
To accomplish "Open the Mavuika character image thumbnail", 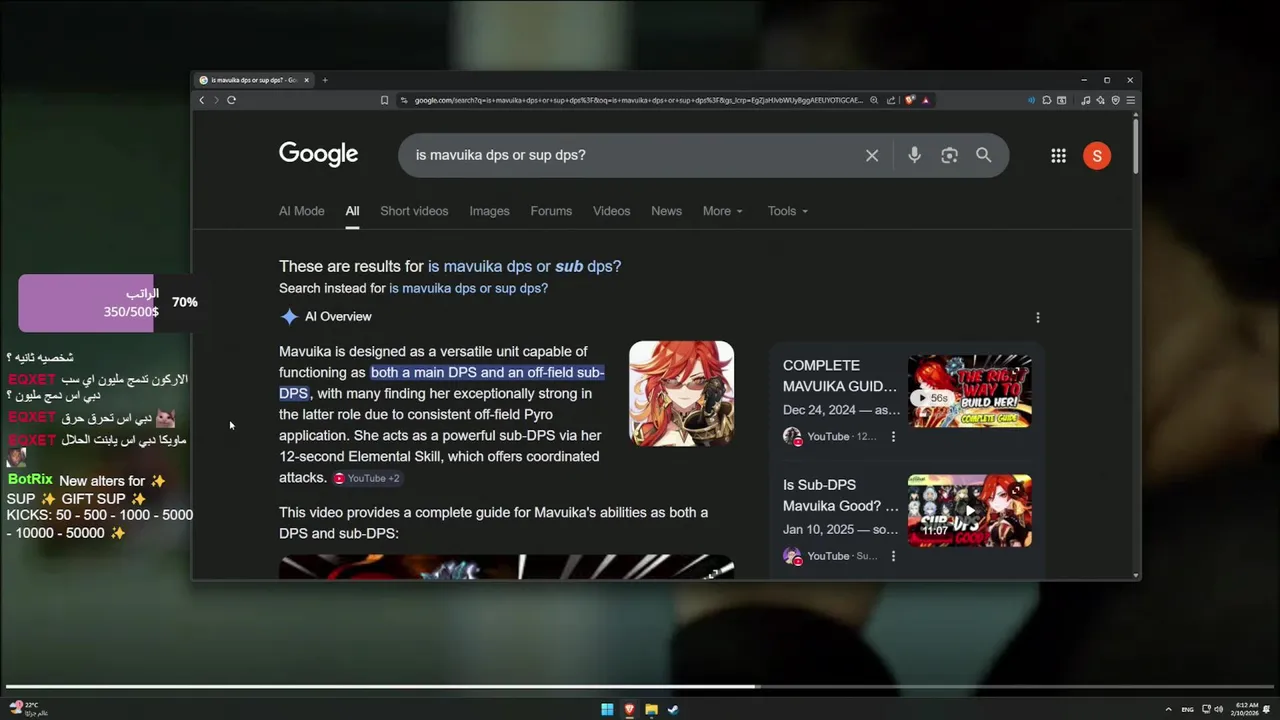I will pyautogui.click(x=681, y=393).
